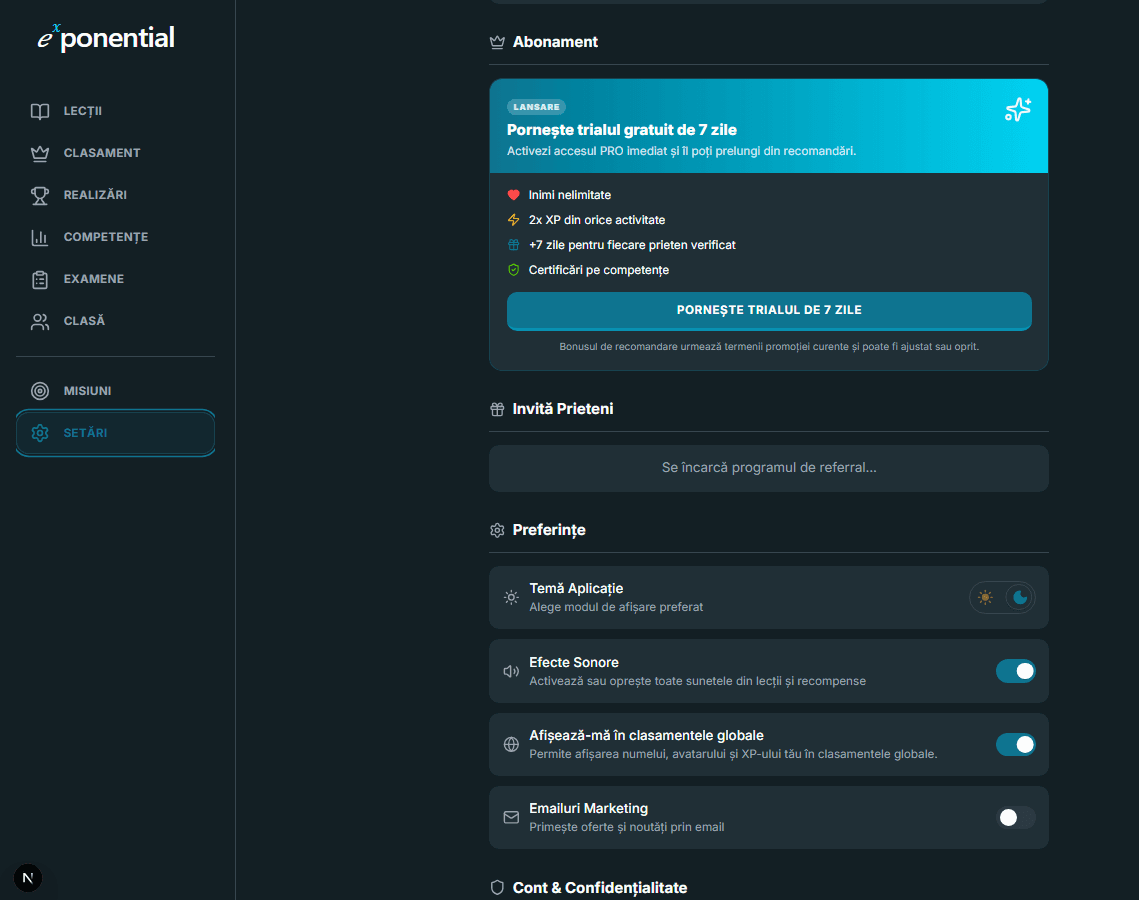Click the 'Abonament' section heading

[x=555, y=42]
